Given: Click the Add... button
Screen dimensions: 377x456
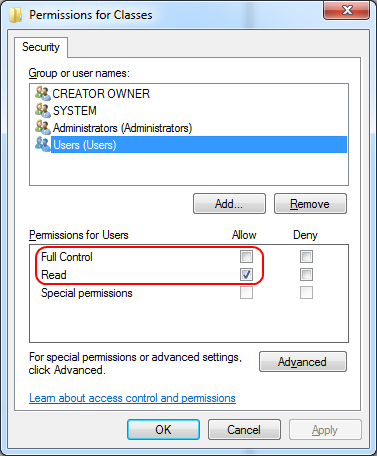Looking at the screenshot, I should click(x=229, y=204).
